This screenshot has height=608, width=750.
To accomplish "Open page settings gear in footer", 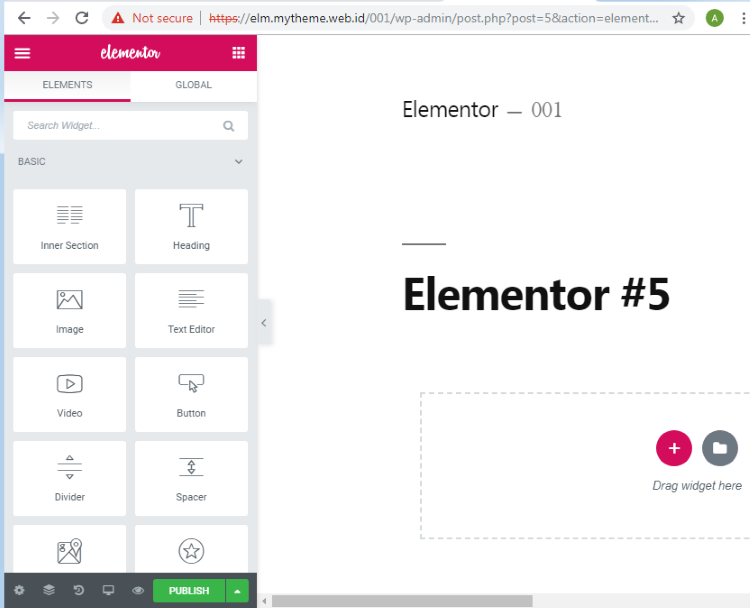I will [x=19, y=590].
